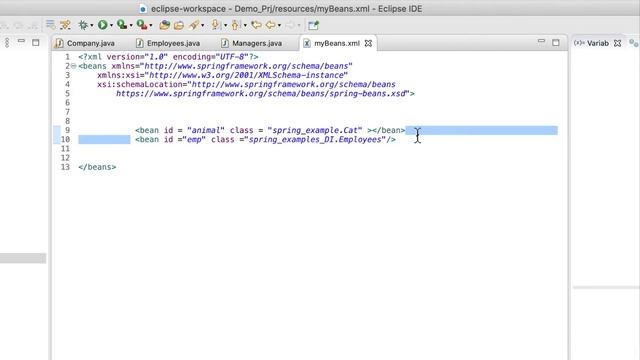Click the xml version declaration on line 1
The width and height of the screenshot is (640, 360).
point(168,57)
